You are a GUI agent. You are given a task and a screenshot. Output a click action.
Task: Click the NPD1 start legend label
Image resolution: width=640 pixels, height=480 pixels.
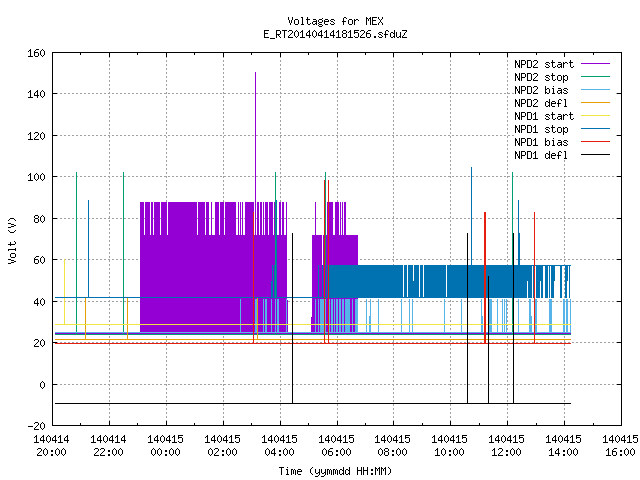point(544,116)
